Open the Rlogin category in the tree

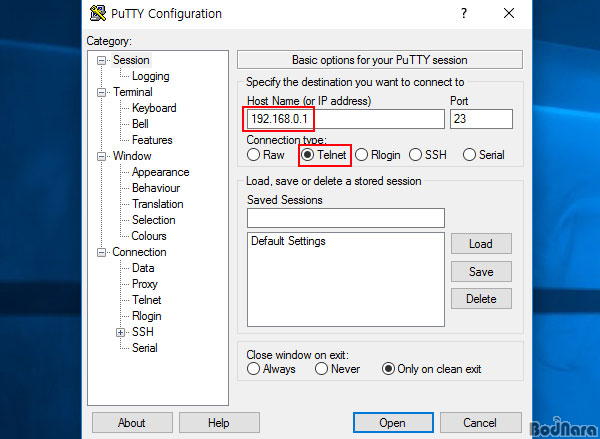click(x=147, y=316)
